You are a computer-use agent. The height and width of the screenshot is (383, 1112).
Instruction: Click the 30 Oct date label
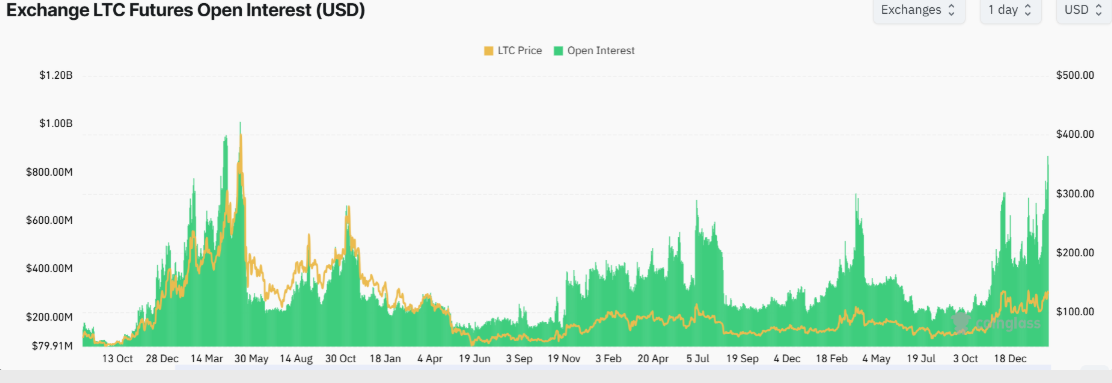point(340,359)
